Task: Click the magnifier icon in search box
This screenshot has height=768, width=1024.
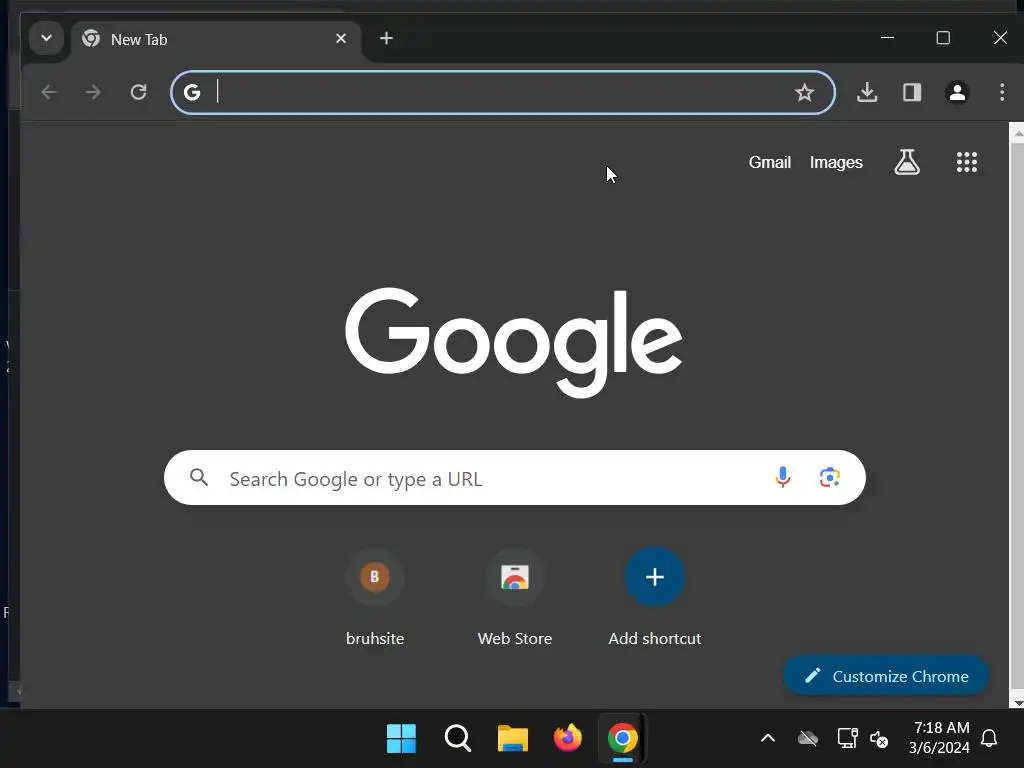Action: 199,477
